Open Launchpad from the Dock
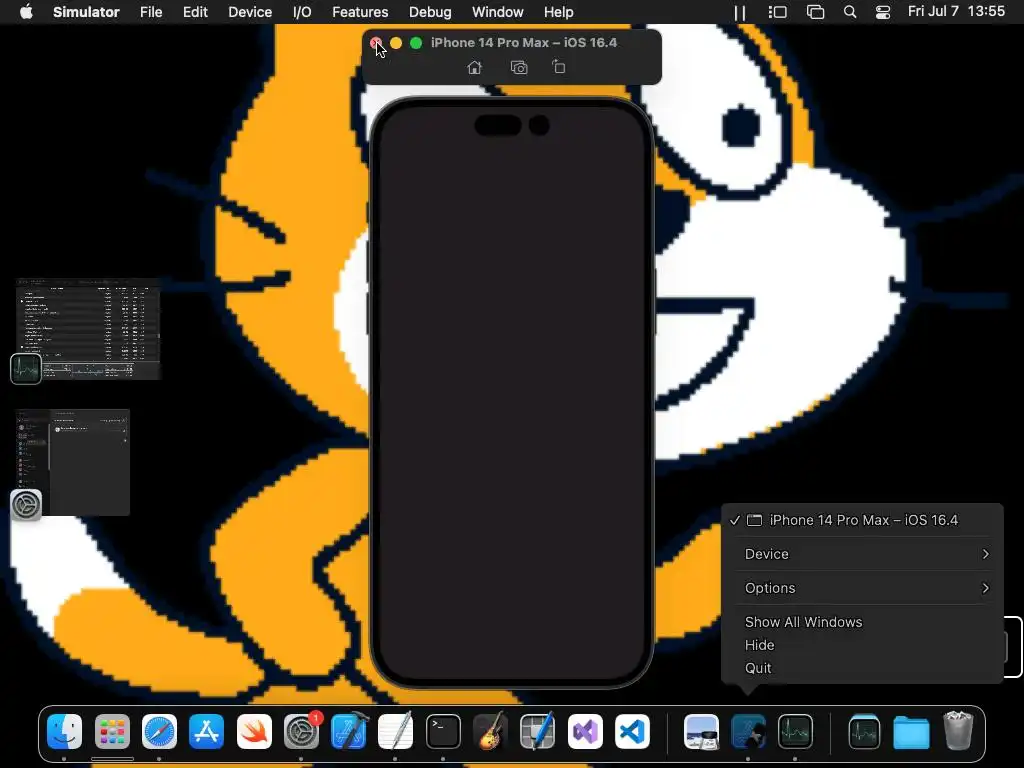Image resolution: width=1024 pixels, height=768 pixels. (x=112, y=731)
